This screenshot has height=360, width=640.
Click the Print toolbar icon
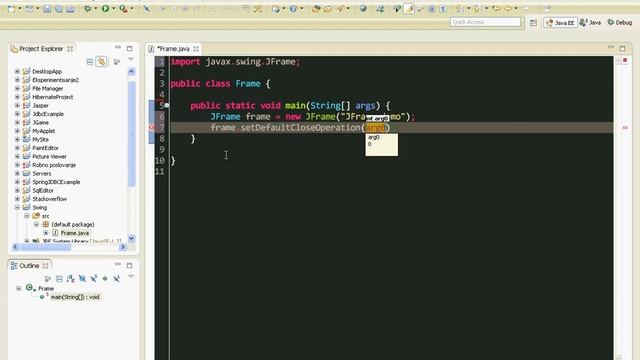click(x=70, y=9)
